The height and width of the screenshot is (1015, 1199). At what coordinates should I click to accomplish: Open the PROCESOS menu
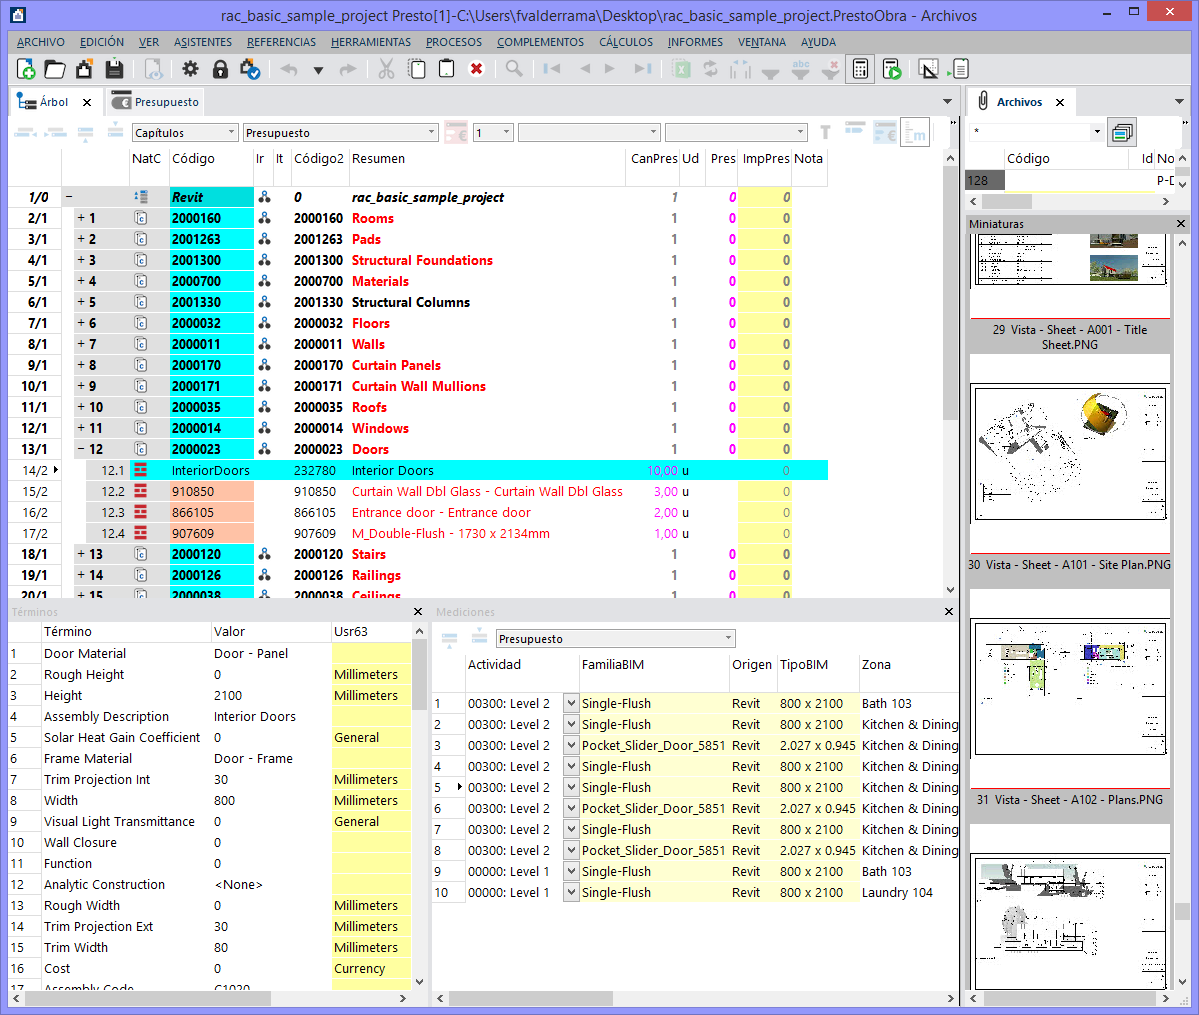(453, 42)
